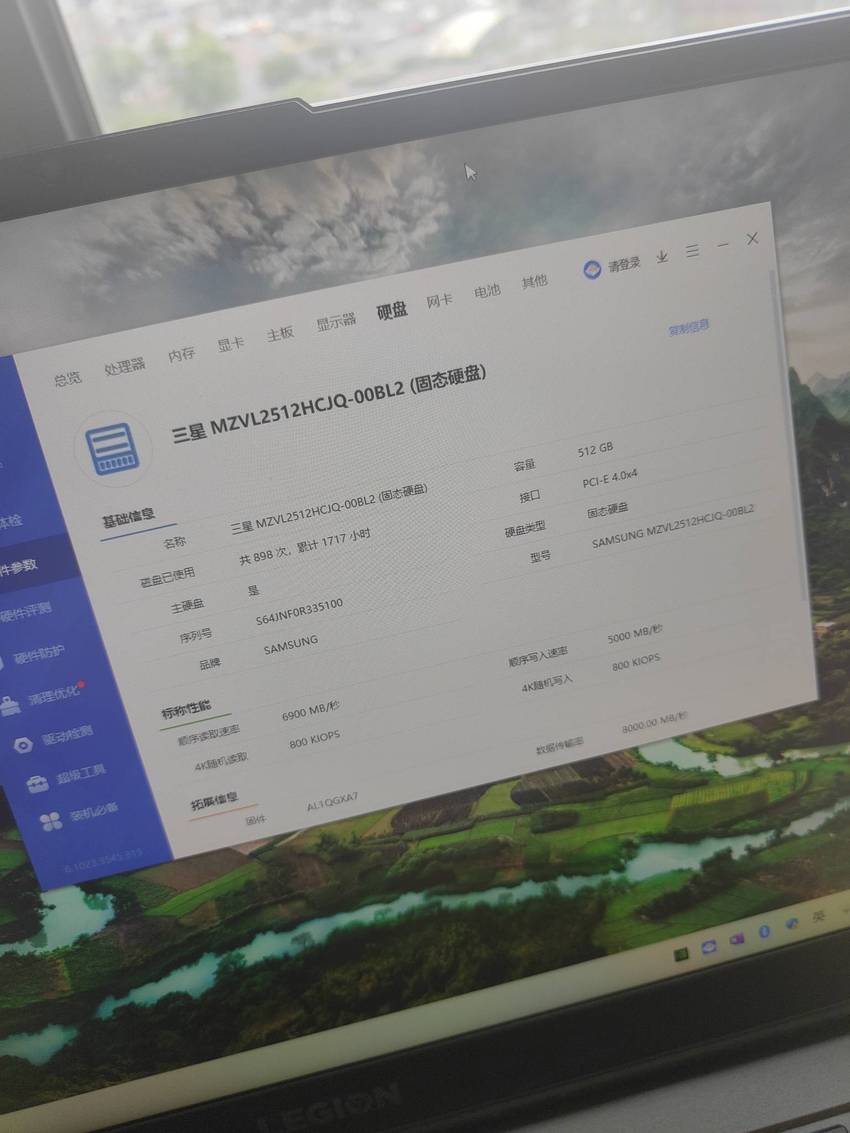850x1133 pixels.
Task: Click the sequential write value 5000 MB/秒
Action: tap(635, 634)
